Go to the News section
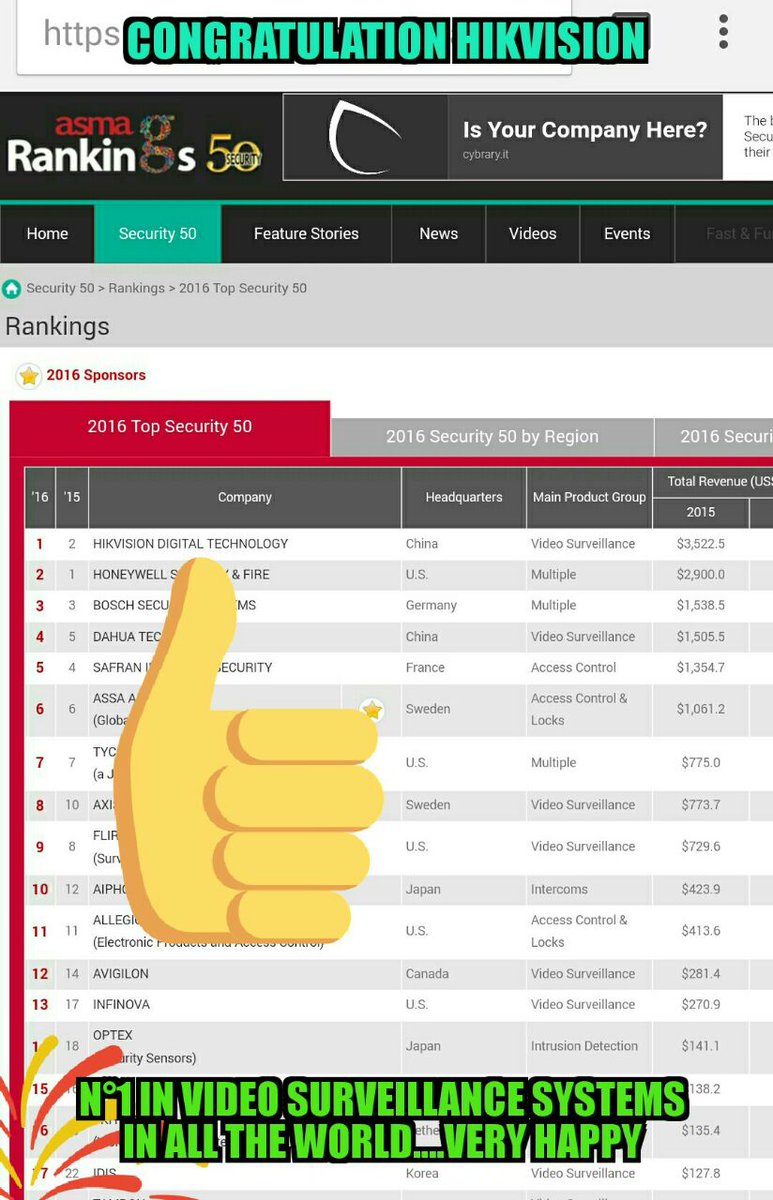Image resolution: width=773 pixels, height=1200 pixels. [x=439, y=234]
